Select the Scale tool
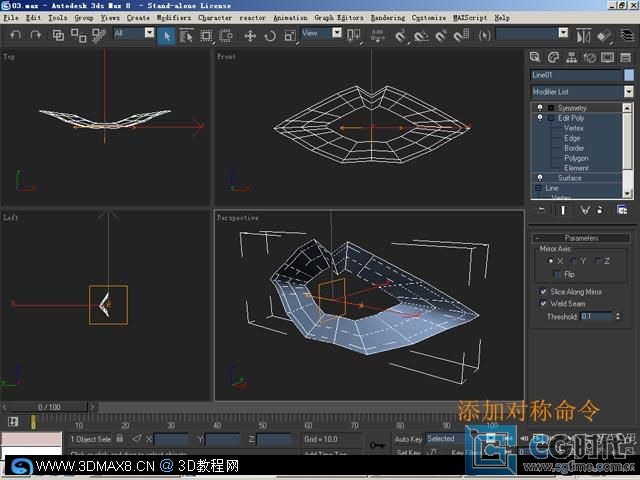640x480 pixels. coord(290,36)
